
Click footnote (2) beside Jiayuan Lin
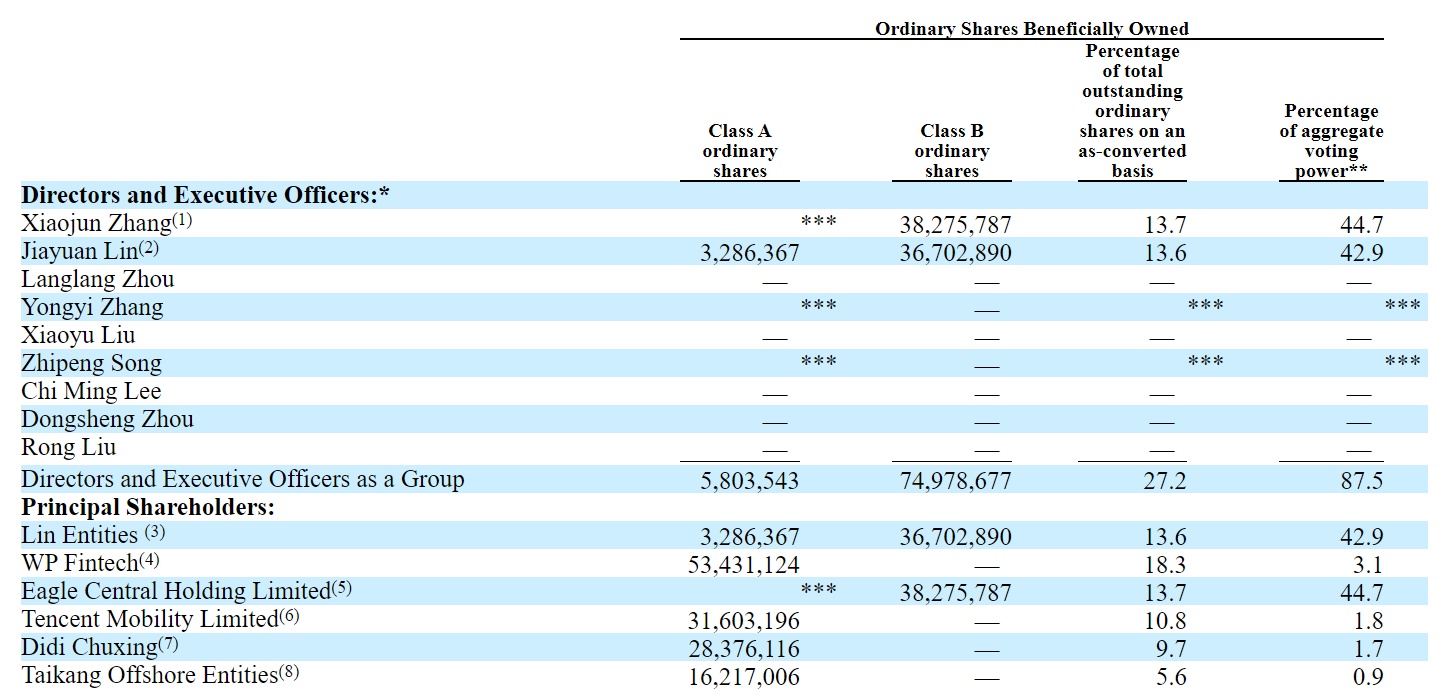pyautogui.click(x=148, y=250)
